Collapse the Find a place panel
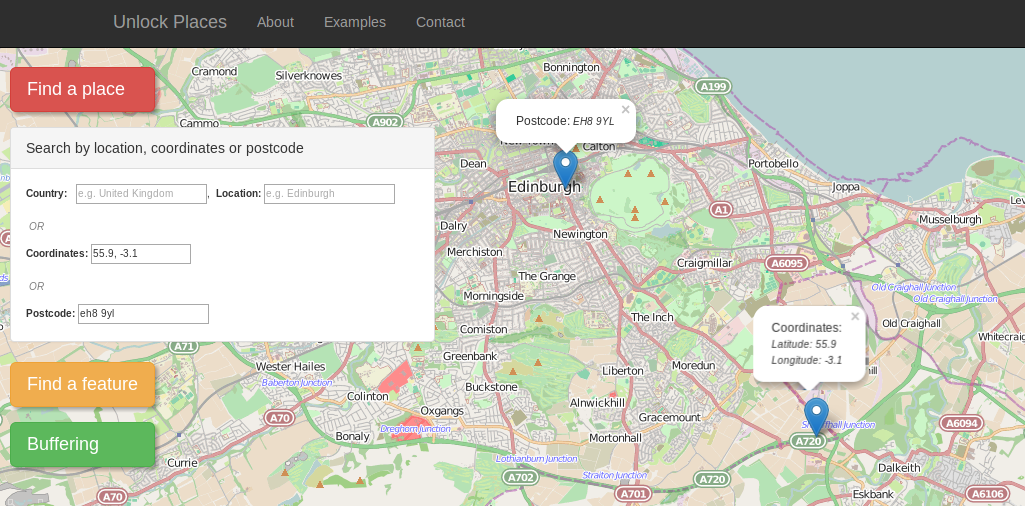 82,90
